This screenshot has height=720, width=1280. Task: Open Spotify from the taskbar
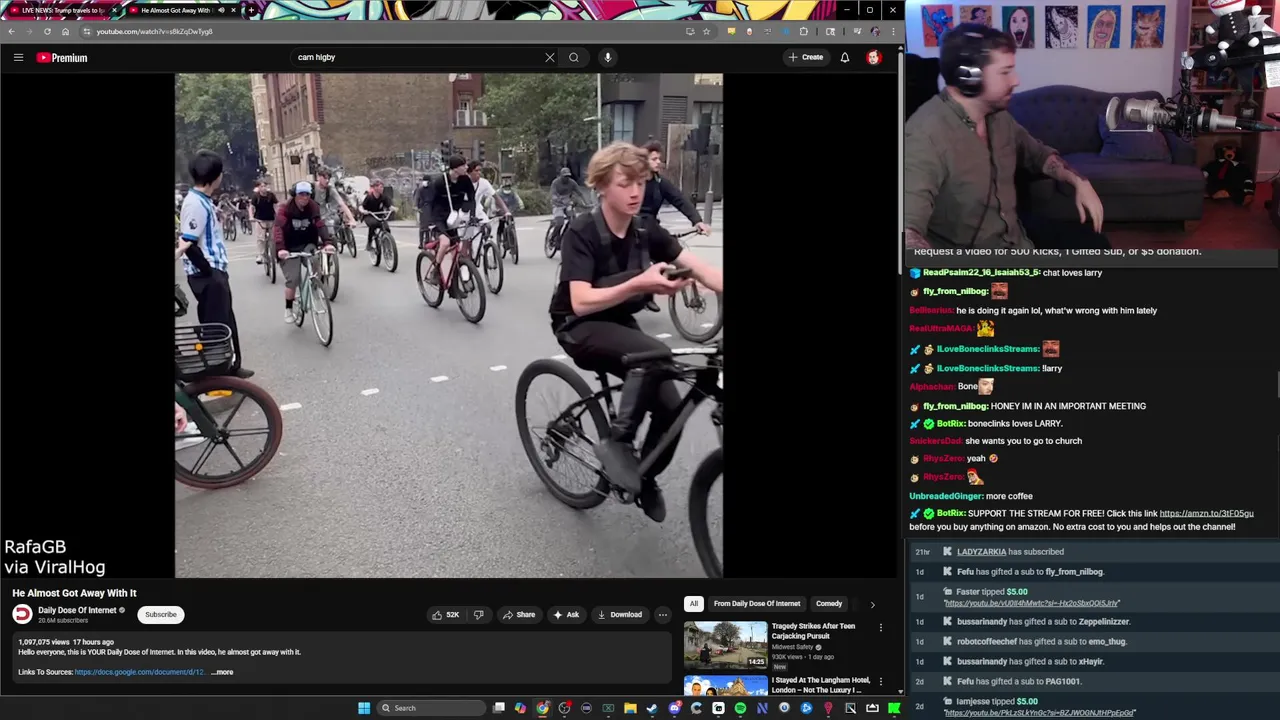tap(740, 708)
